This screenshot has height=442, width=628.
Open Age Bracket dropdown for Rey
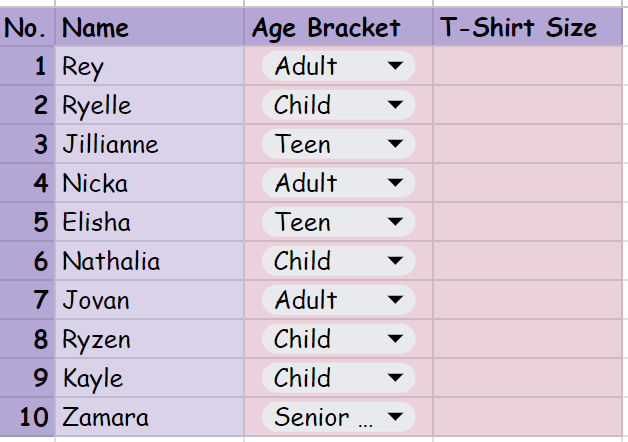398,66
